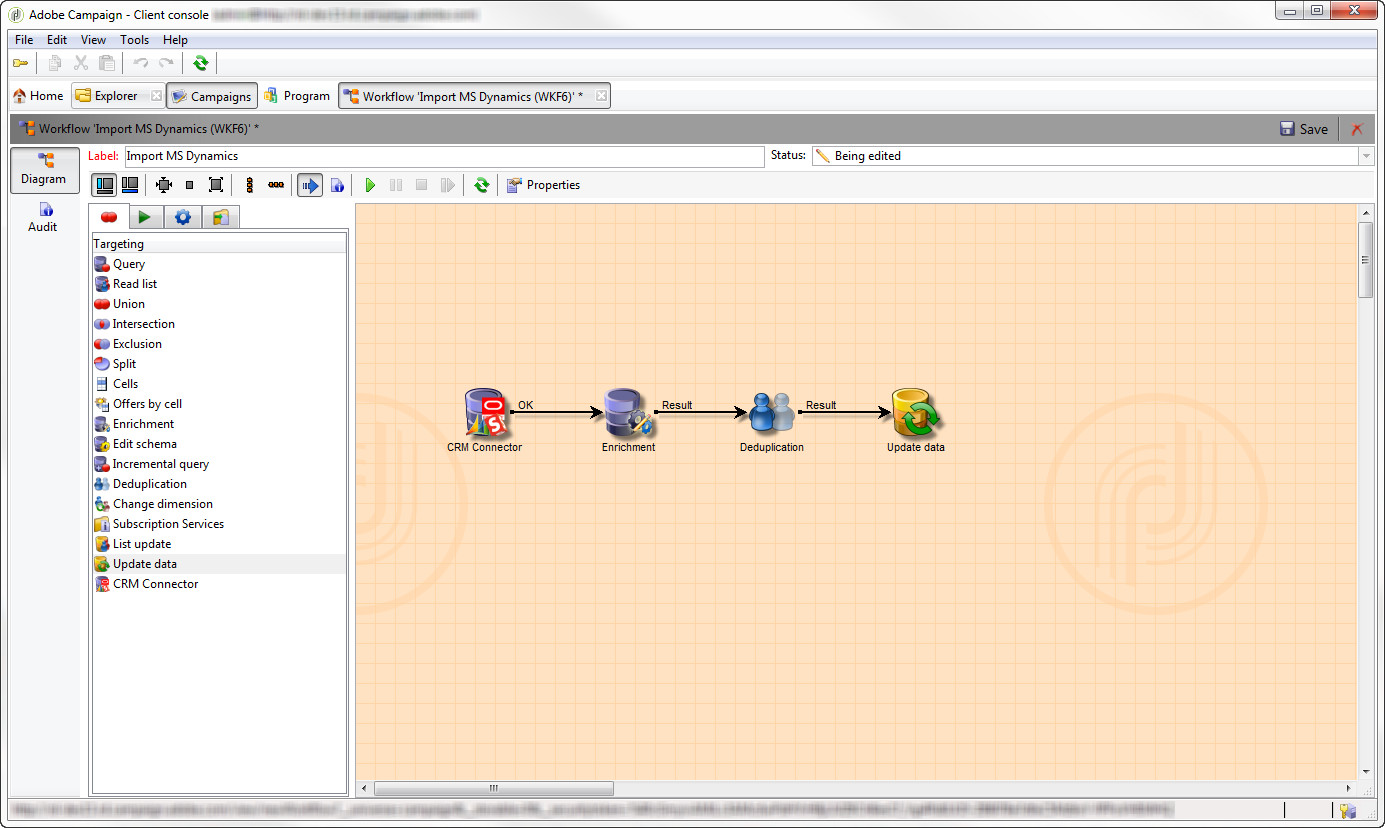Click the yellow key icon in the main toolbar
The height and width of the screenshot is (828, 1385).
pos(20,63)
